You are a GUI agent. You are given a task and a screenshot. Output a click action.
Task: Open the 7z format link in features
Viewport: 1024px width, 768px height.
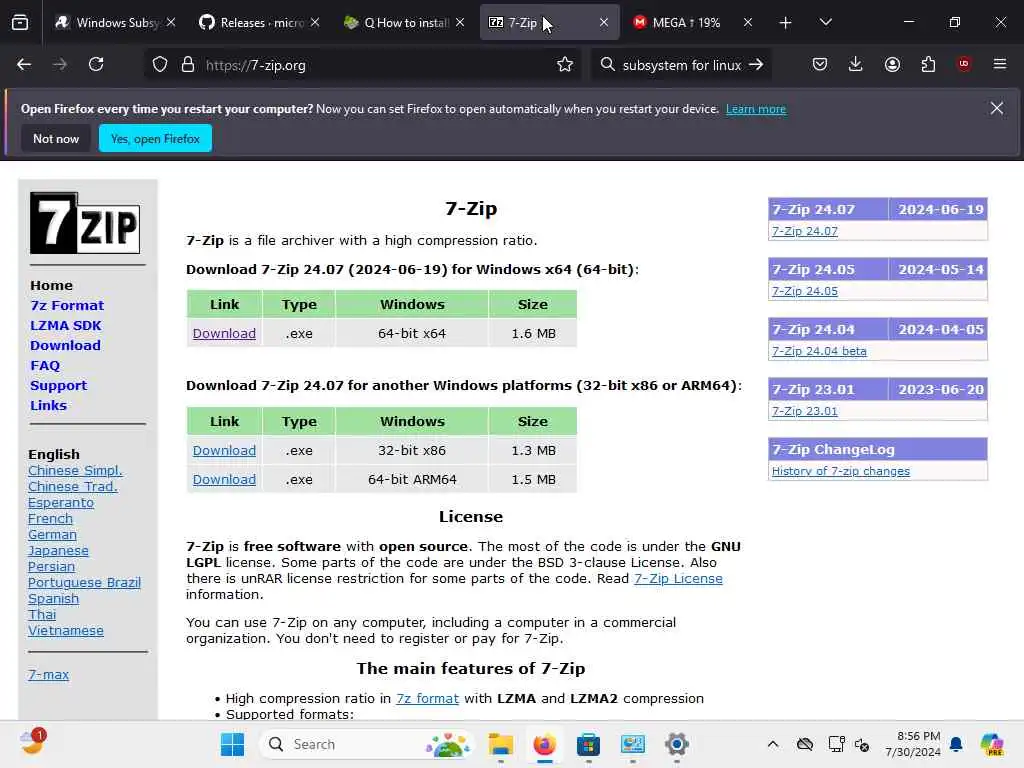point(427,699)
